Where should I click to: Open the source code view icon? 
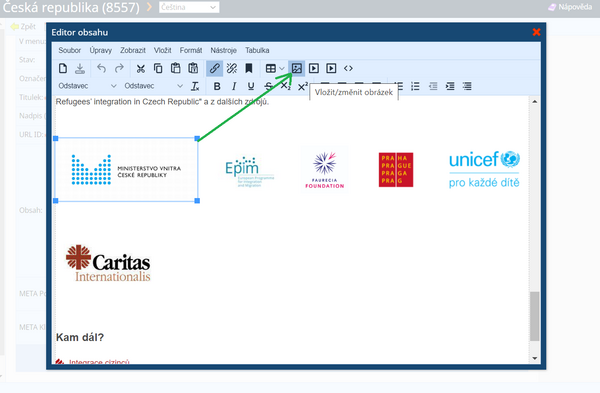click(348, 68)
